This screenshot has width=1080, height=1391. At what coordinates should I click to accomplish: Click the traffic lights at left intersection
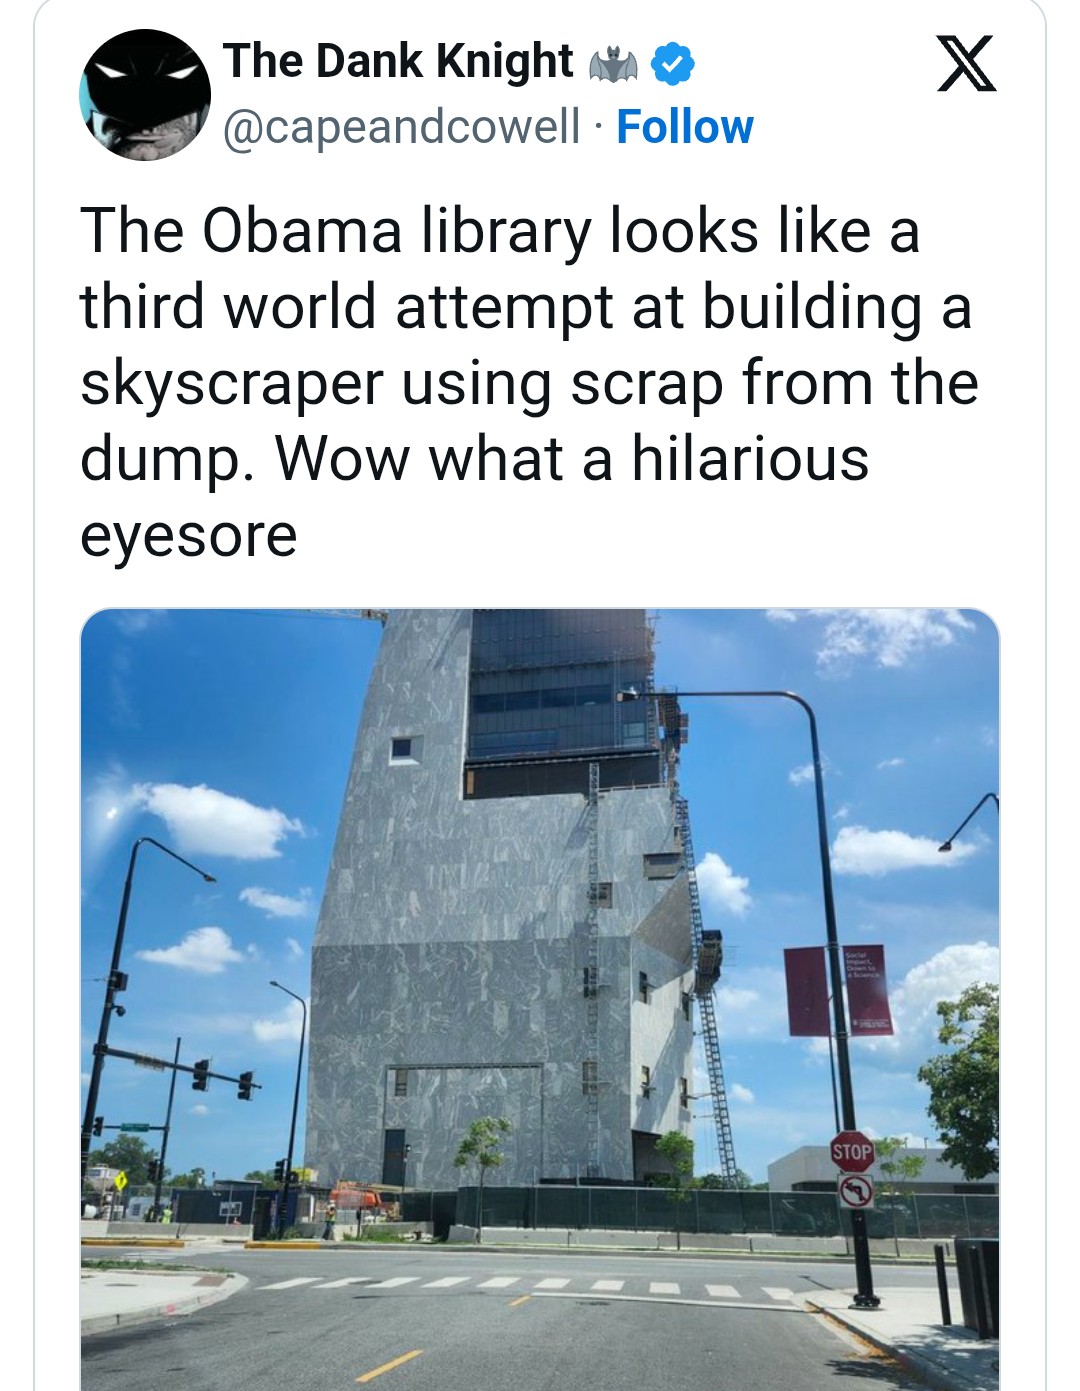pyautogui.click(x=222, y=1078)
